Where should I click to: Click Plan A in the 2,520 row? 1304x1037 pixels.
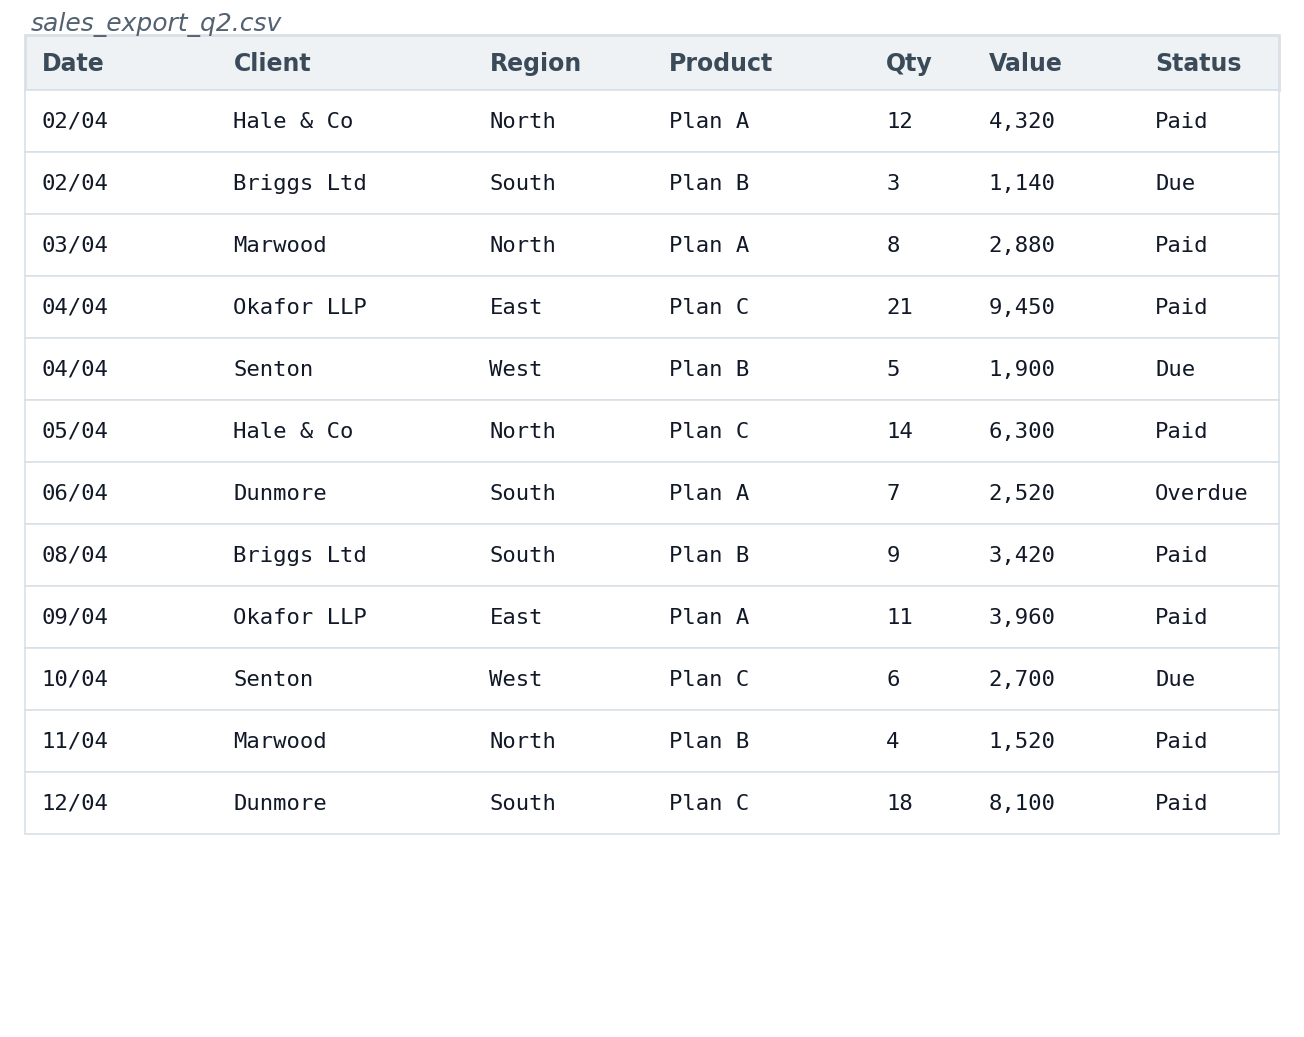pos(708,494)
